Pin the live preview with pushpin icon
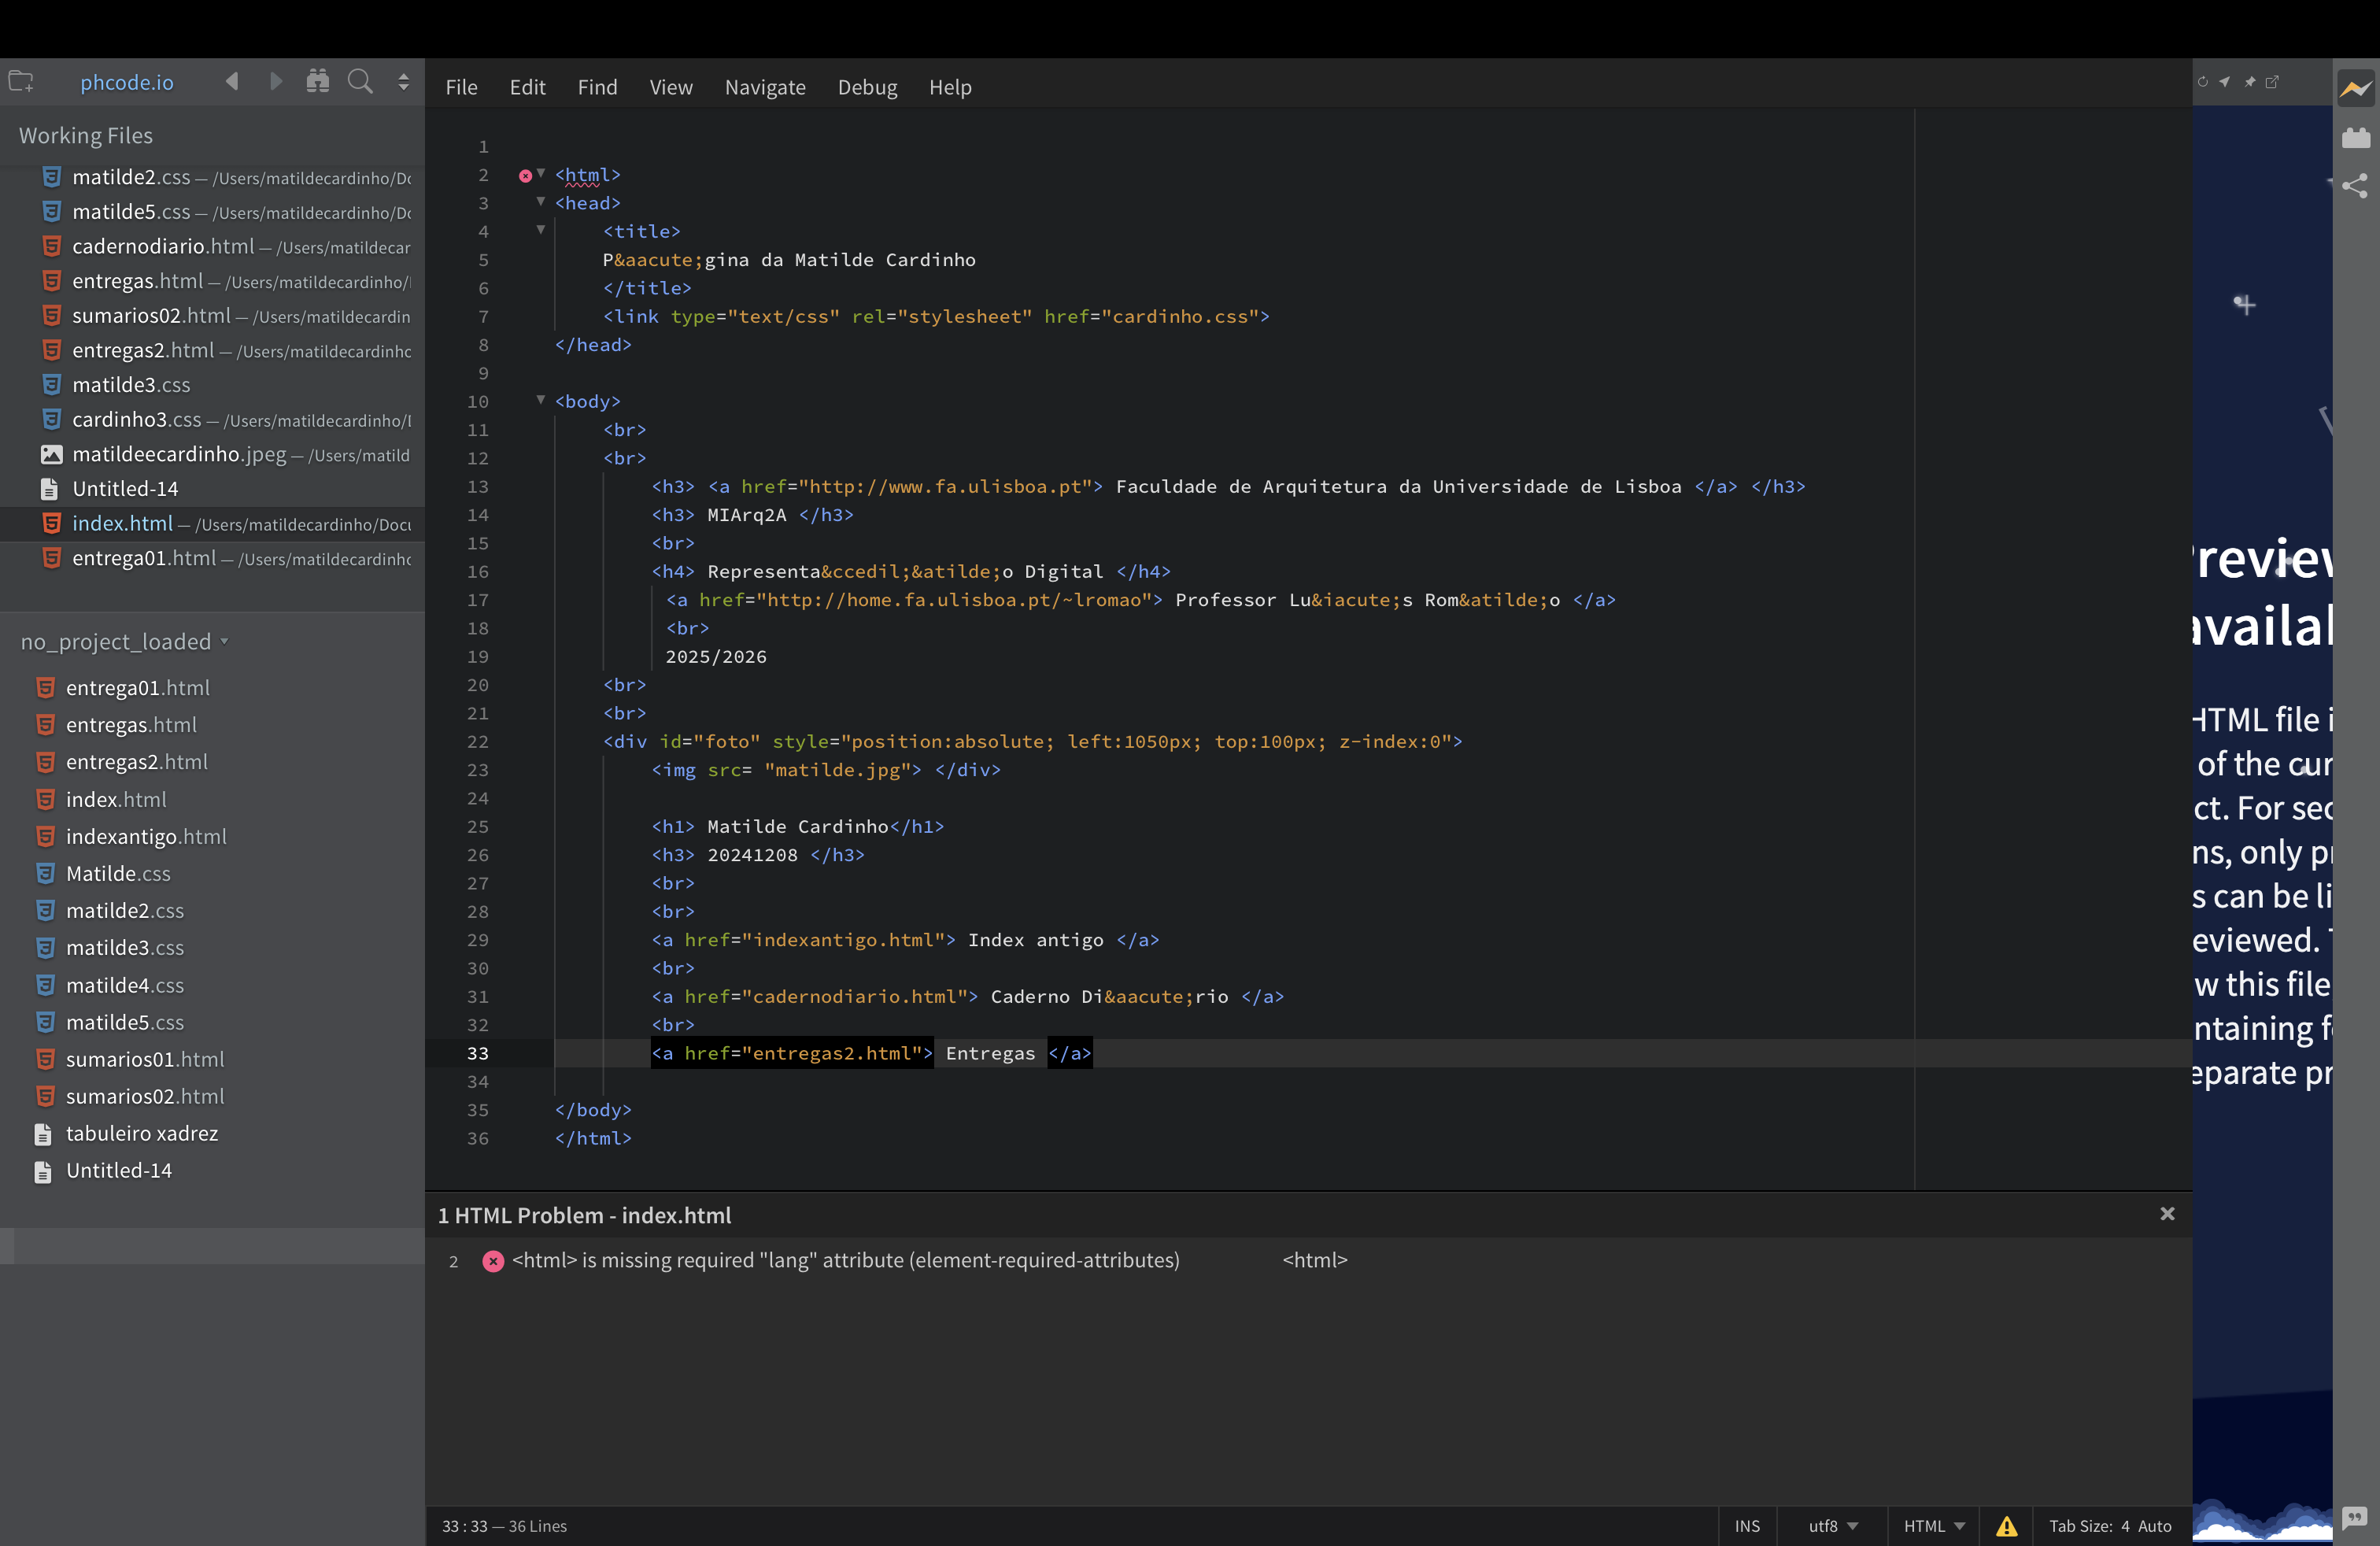This screenshot has height=1546, width=2380. click(2249, 82)
